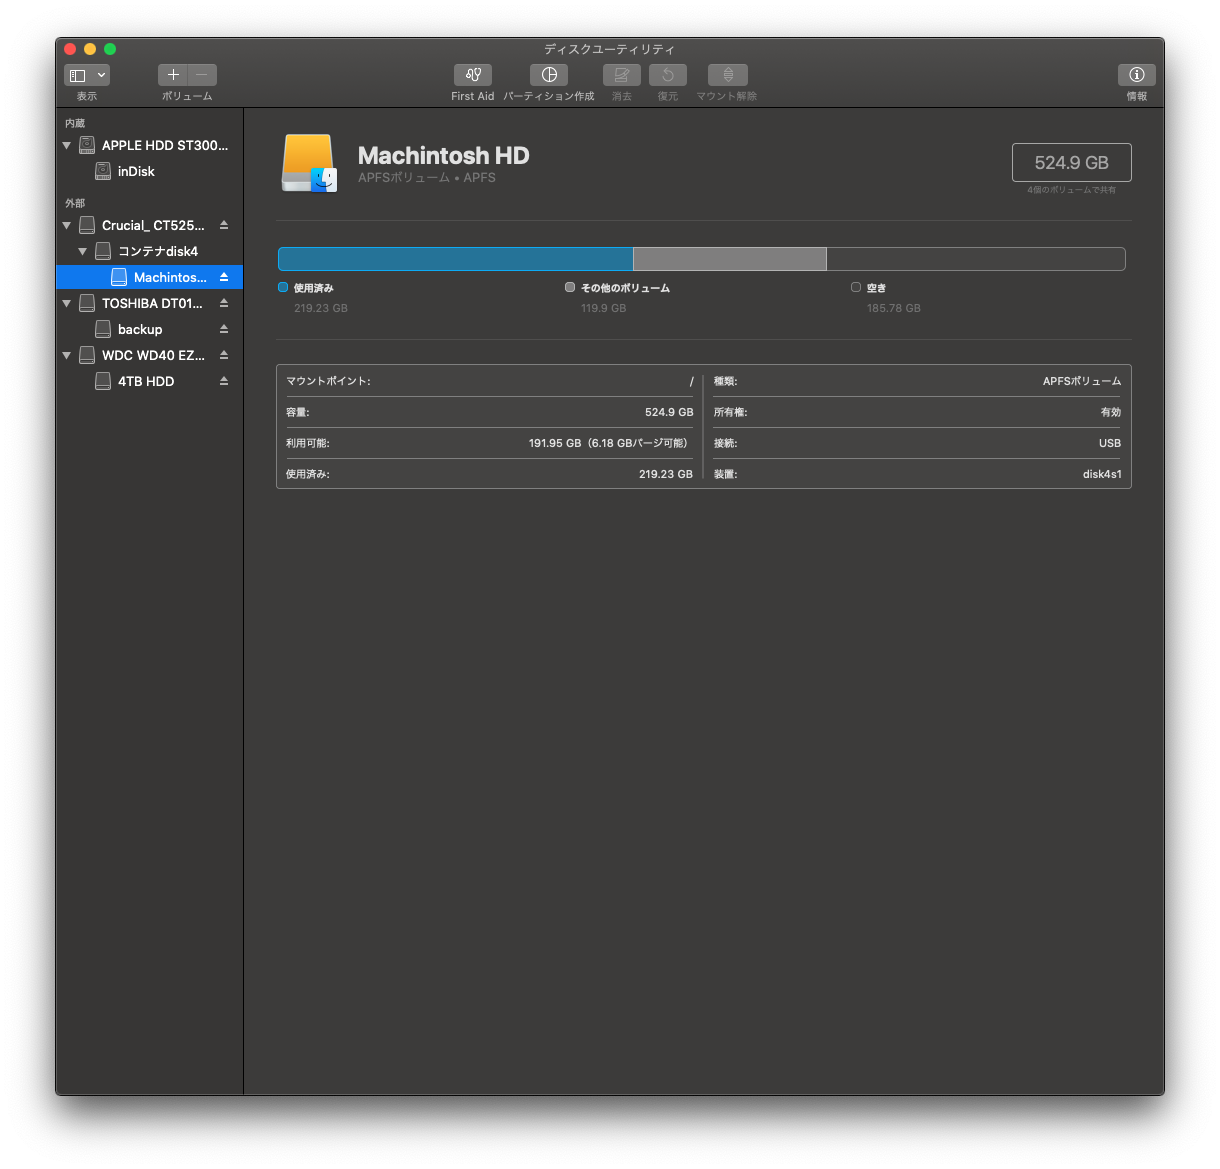Collapse the WDC WD40 EZ disk tree

click(67, 355)
